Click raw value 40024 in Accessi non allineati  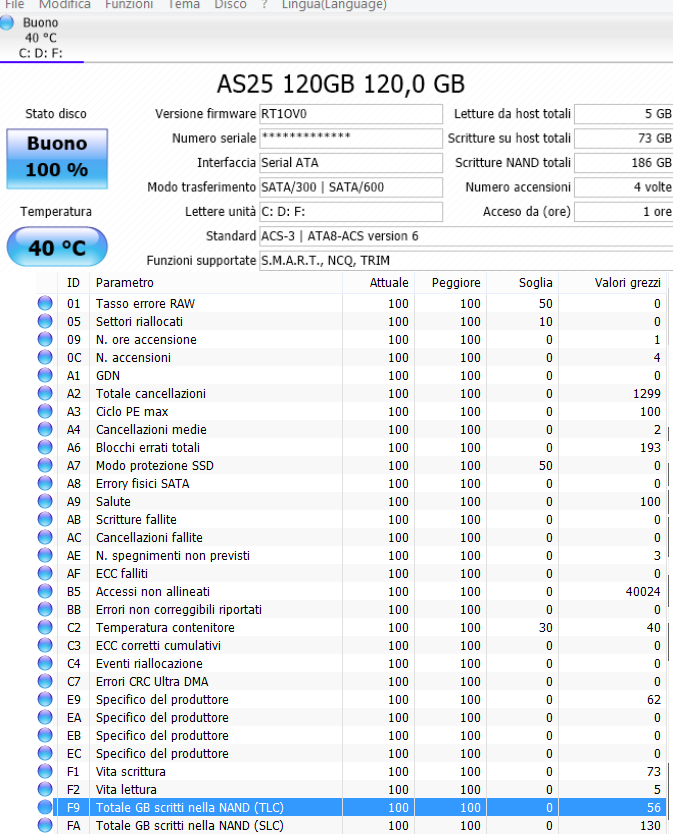pos(643,591)
